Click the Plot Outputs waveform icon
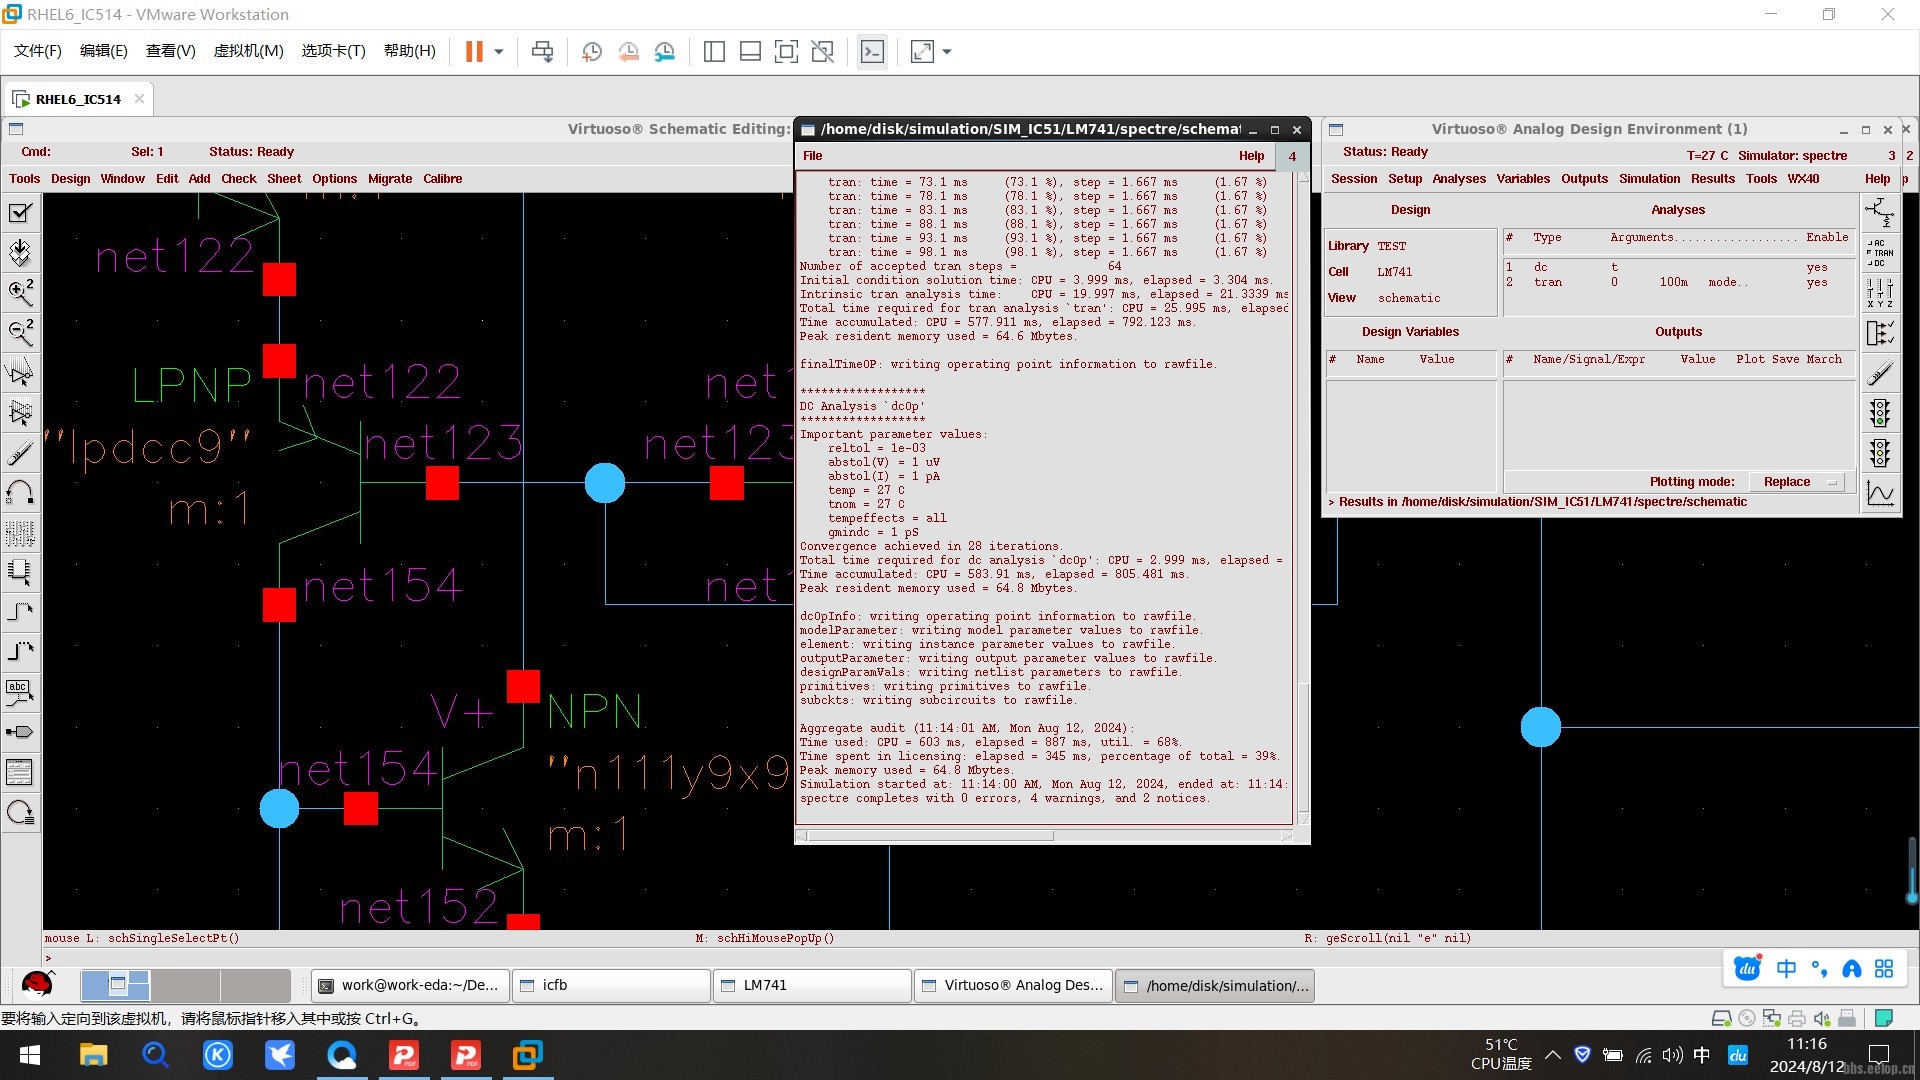Image resolution: width=1920 pixels, height=1080 pixels. tap(1880, 493)
